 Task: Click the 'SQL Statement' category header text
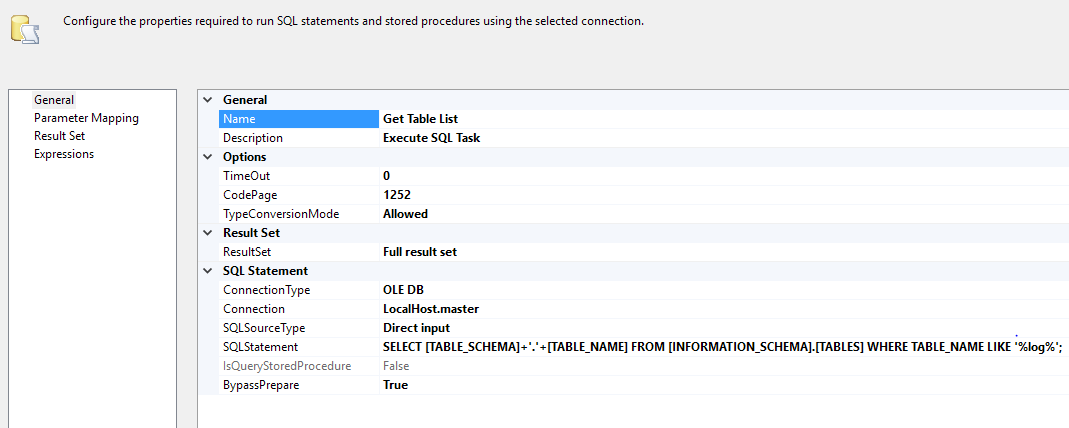(x=265, y=271)
